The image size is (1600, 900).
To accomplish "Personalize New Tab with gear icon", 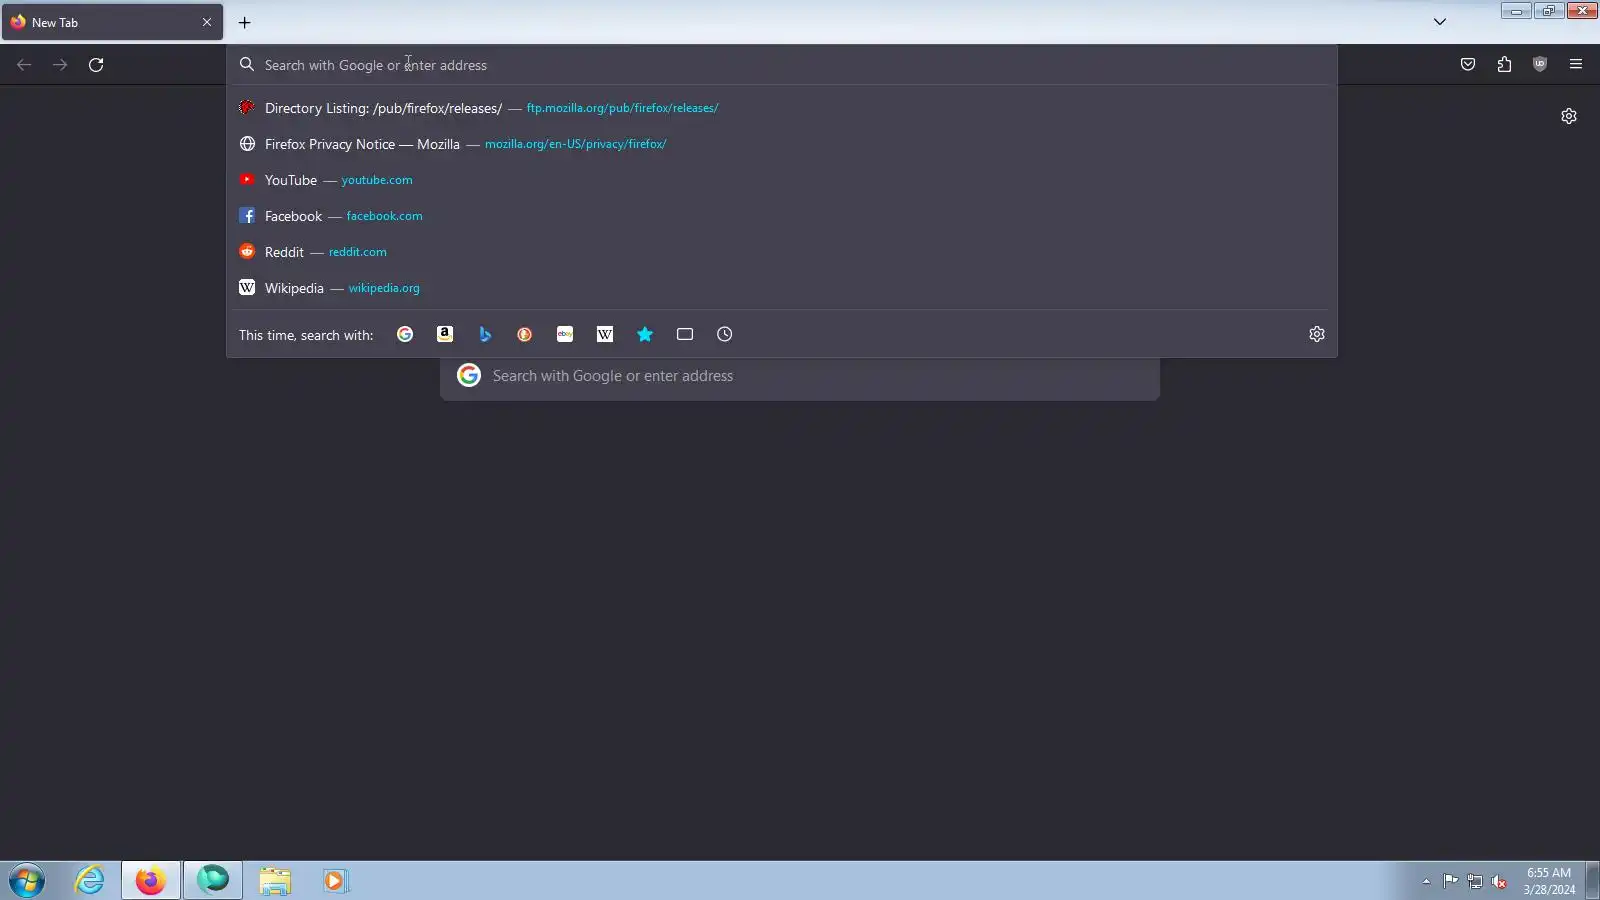I will click(1569, 116).
